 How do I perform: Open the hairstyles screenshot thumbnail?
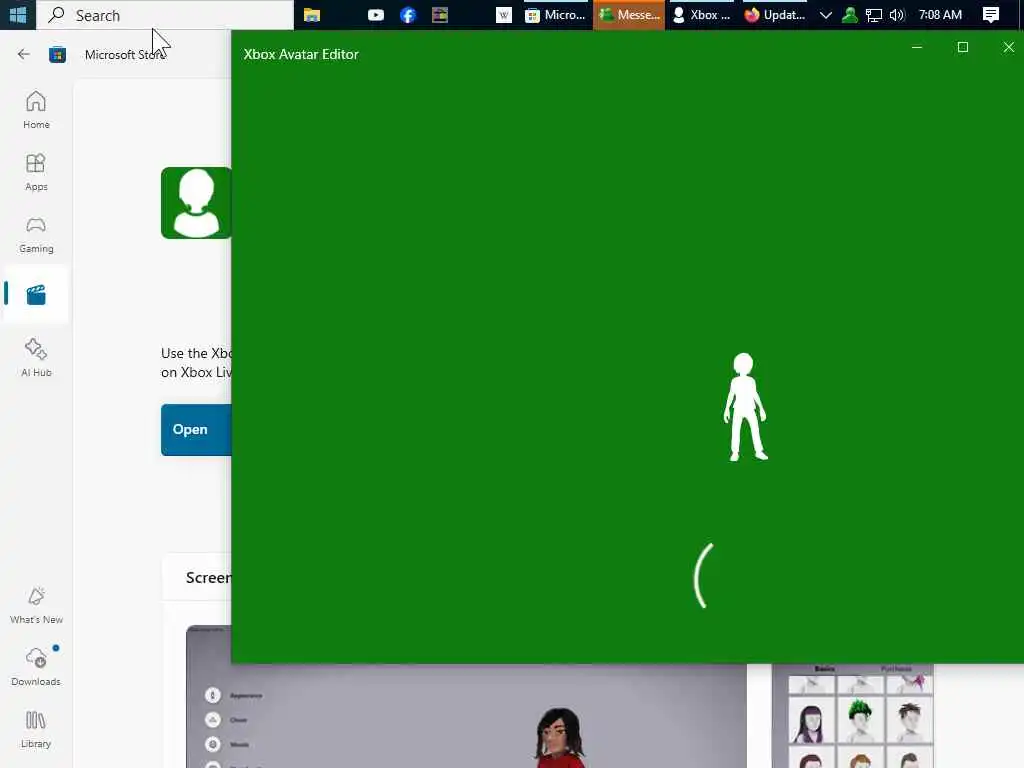853,716
